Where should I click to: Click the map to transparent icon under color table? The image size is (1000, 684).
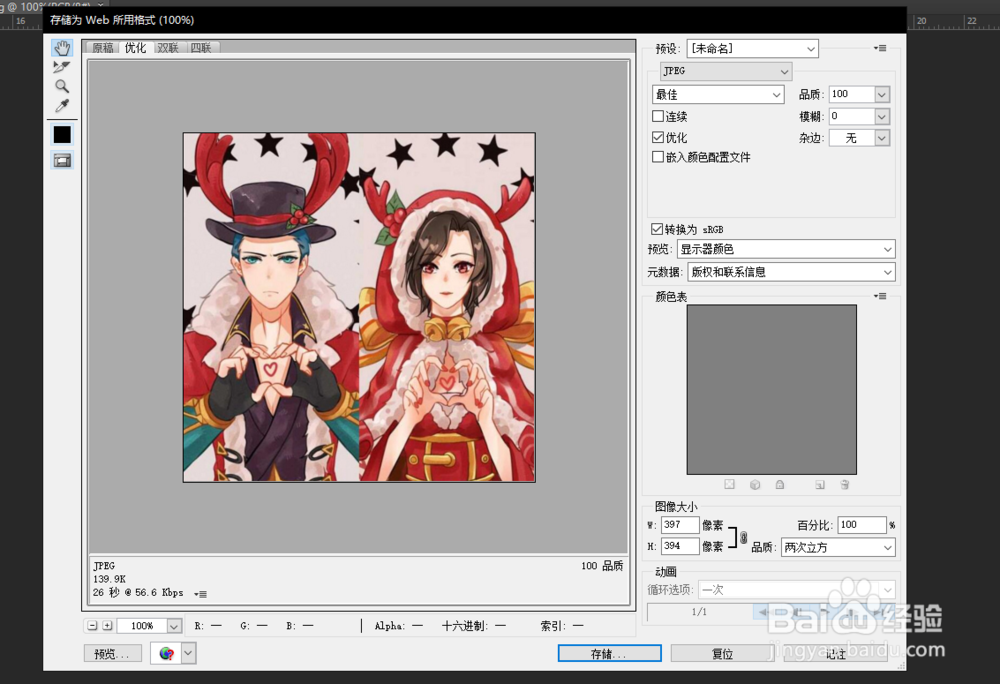(730, 484)
